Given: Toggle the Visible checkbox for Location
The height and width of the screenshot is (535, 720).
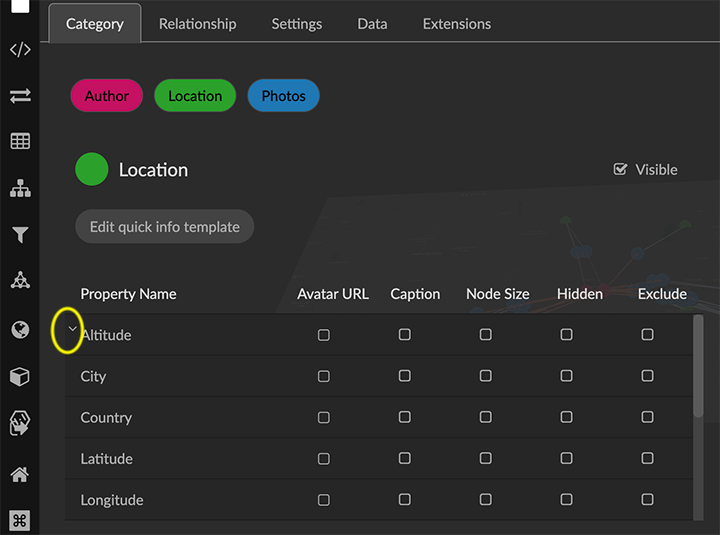Looking at the screenshot, I should (621, 170).
